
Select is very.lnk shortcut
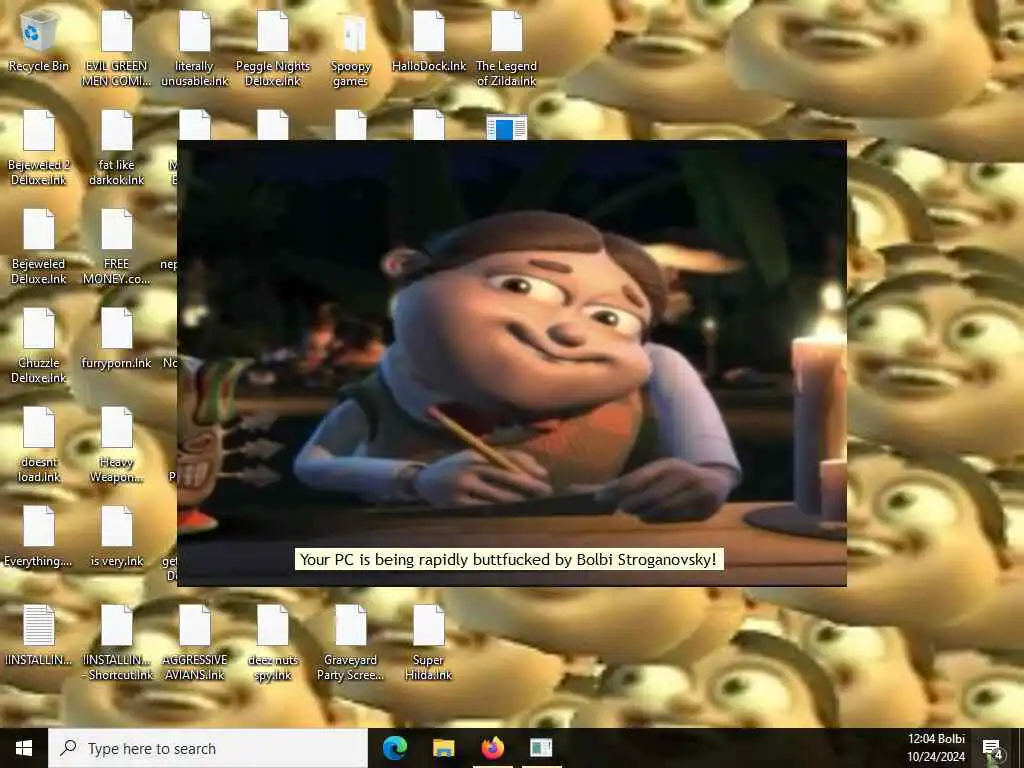[x=116, y=537]
